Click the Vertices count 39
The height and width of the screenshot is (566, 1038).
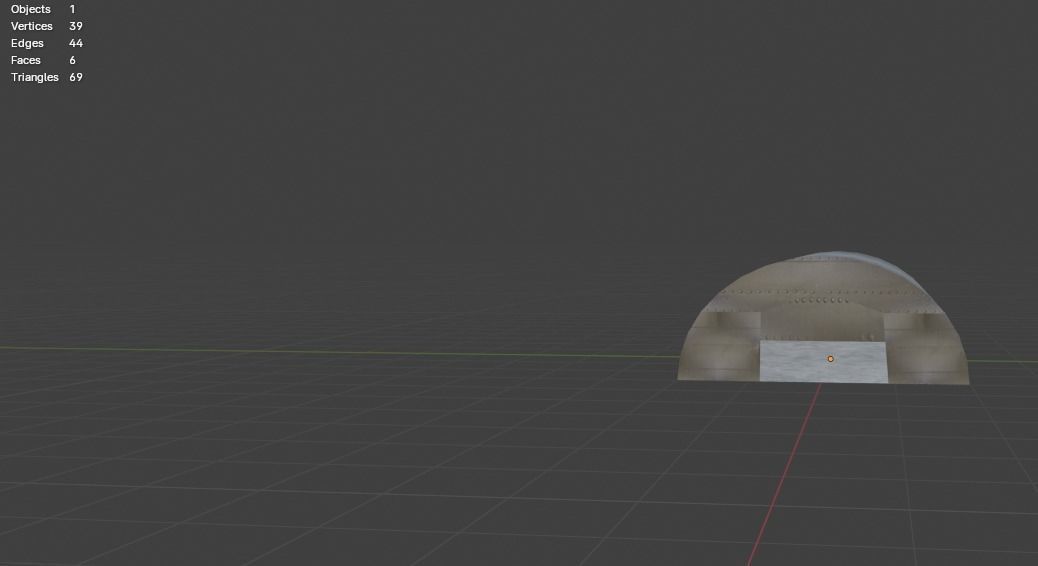click(x=75, y=26)
